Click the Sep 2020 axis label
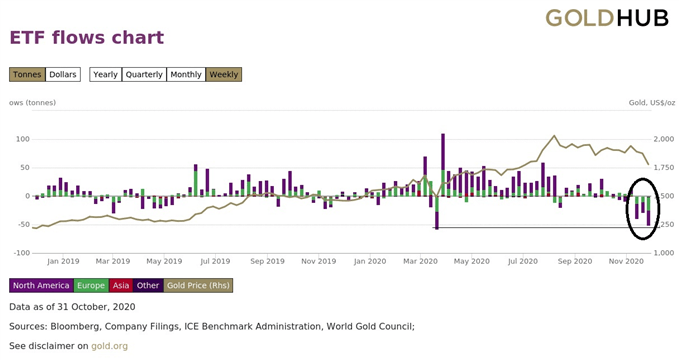The image size is (679, 360). [x=575, y=261]
